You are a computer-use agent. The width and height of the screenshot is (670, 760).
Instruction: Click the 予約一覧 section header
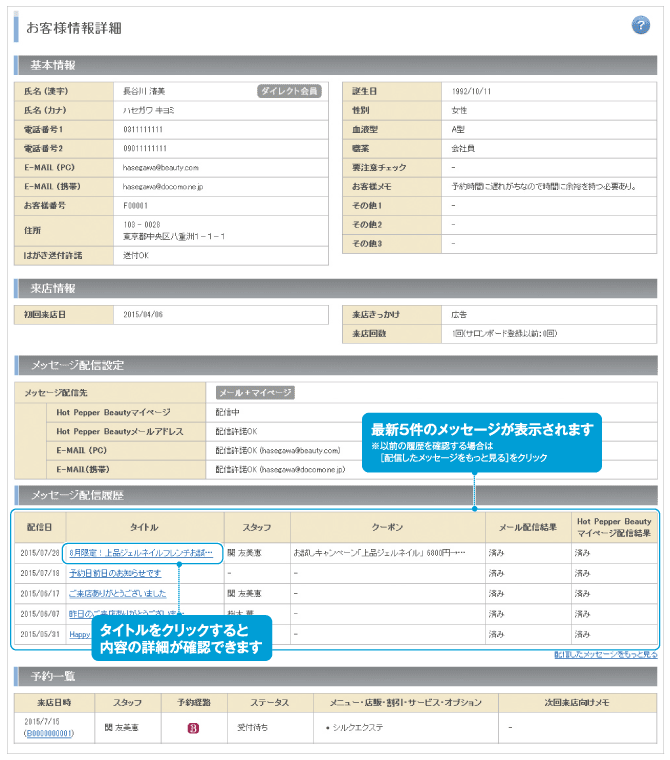53,675
